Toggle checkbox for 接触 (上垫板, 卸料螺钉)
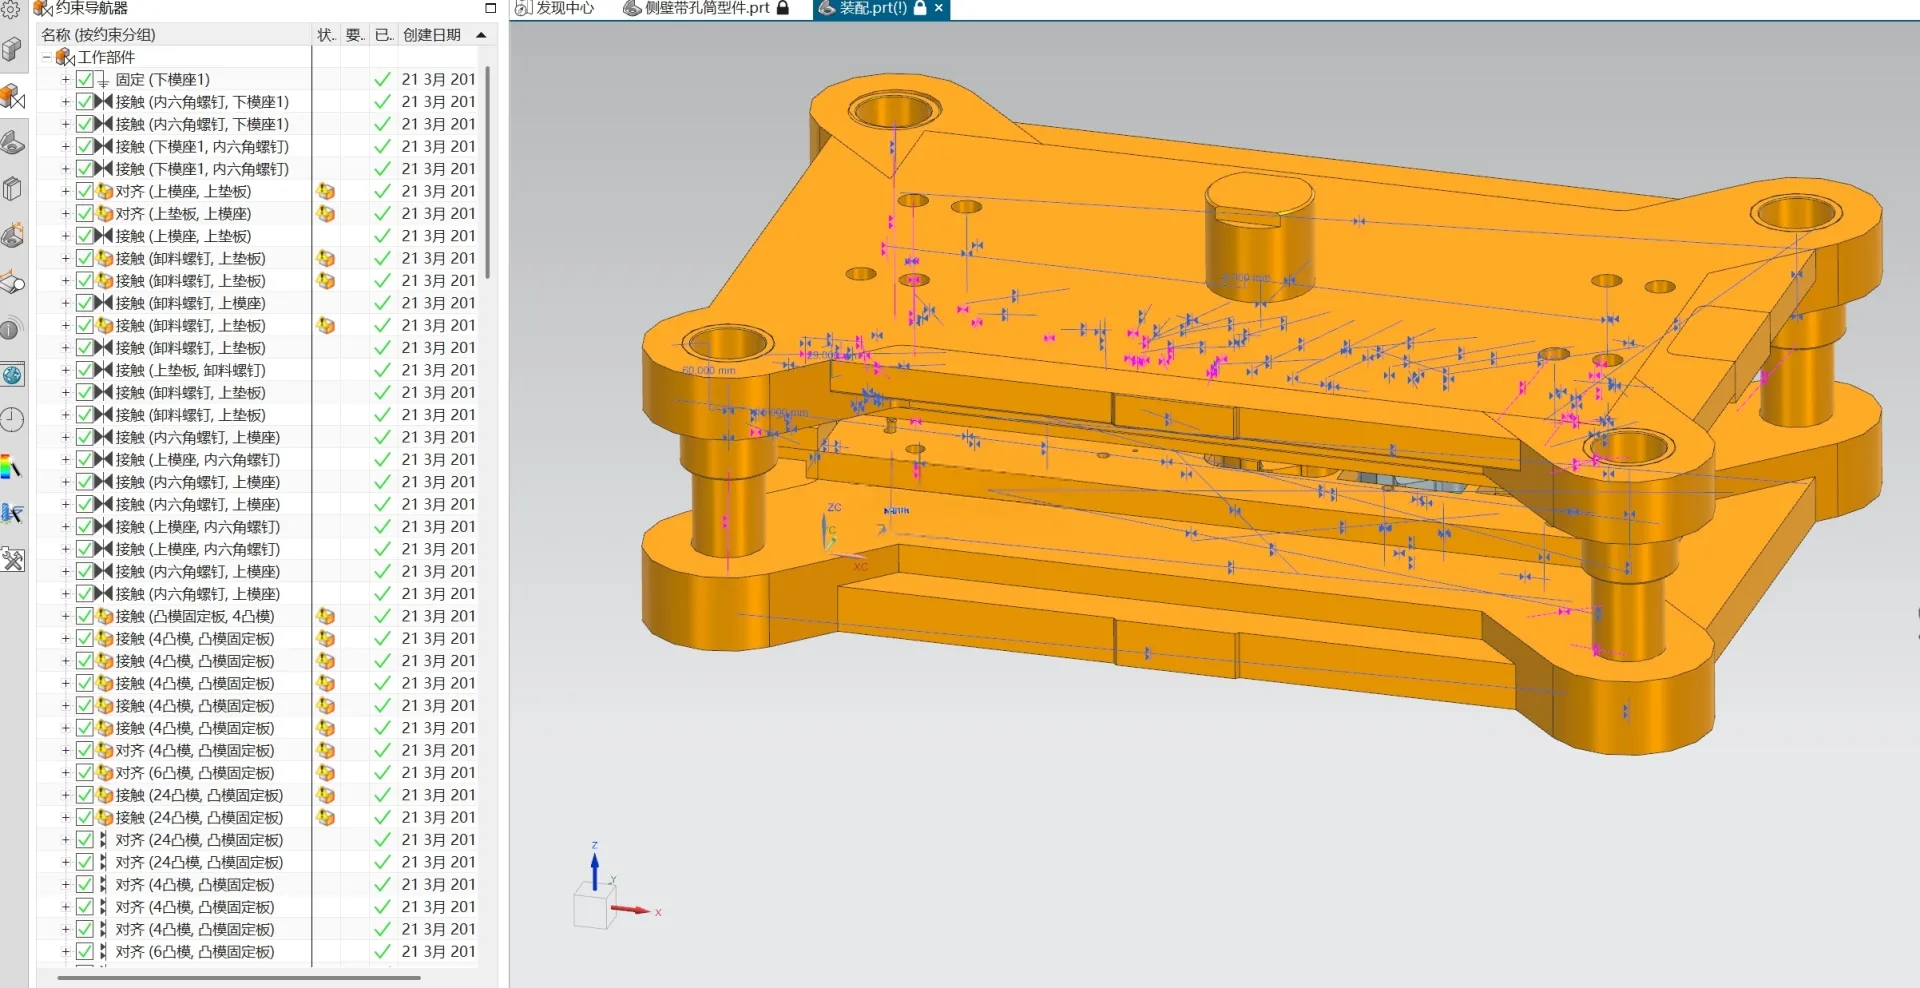Image resolution: width=1920 pixels, height=988 pixels. (x=85, y=370)
